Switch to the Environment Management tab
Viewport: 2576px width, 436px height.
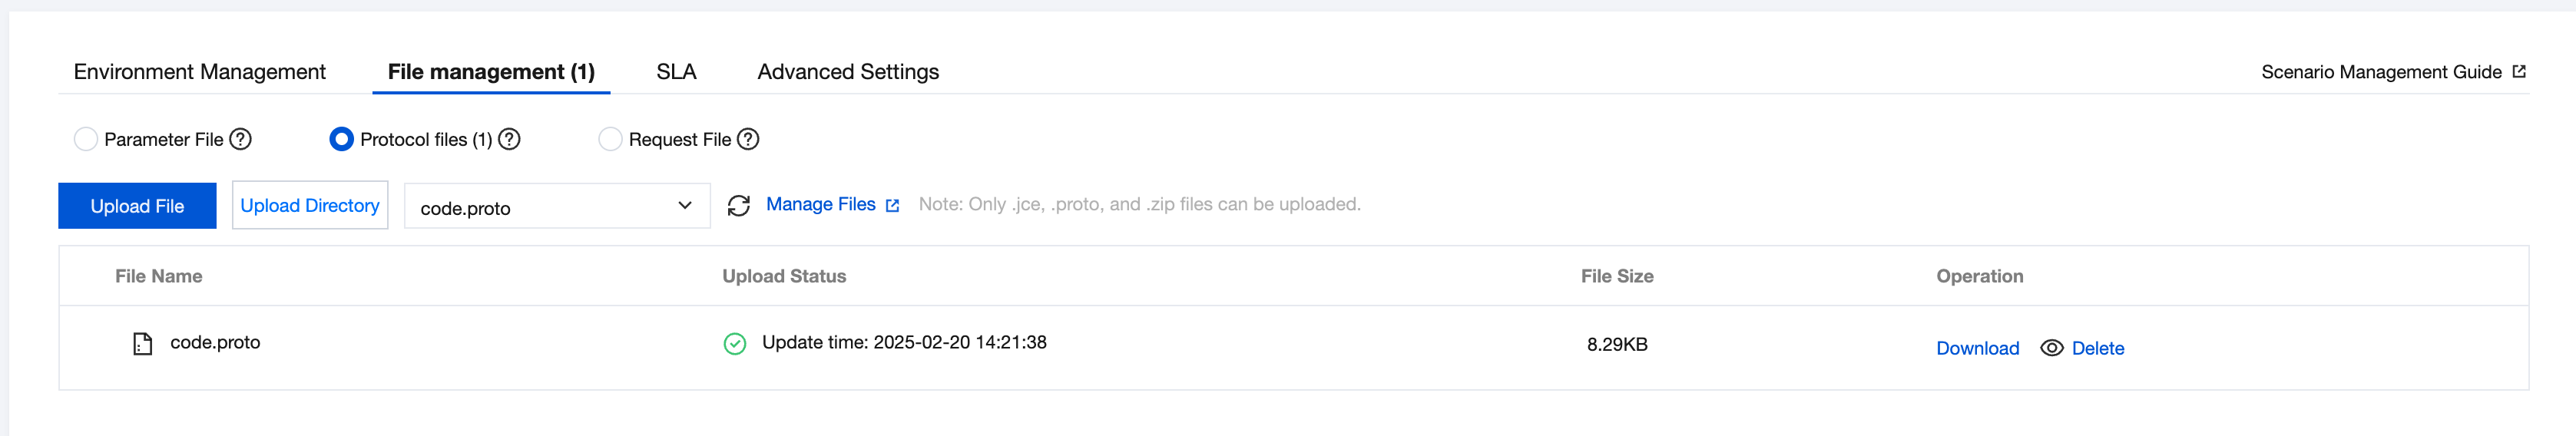(200, 72)
